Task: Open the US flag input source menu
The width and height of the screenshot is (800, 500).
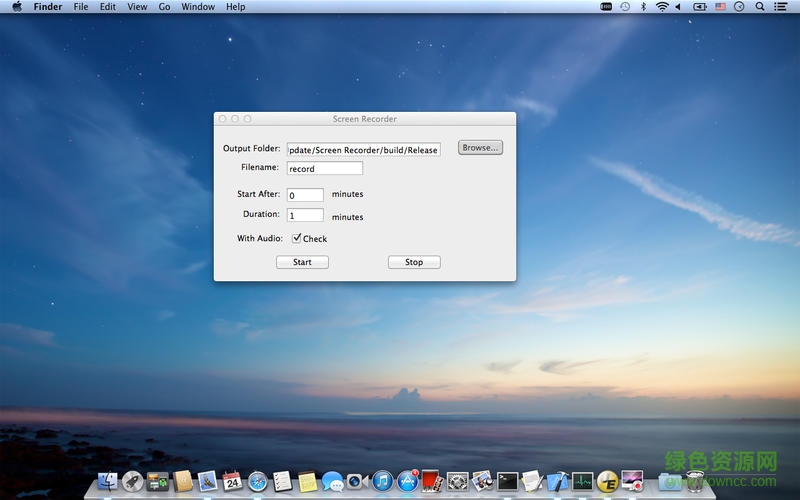Action: 720,7
